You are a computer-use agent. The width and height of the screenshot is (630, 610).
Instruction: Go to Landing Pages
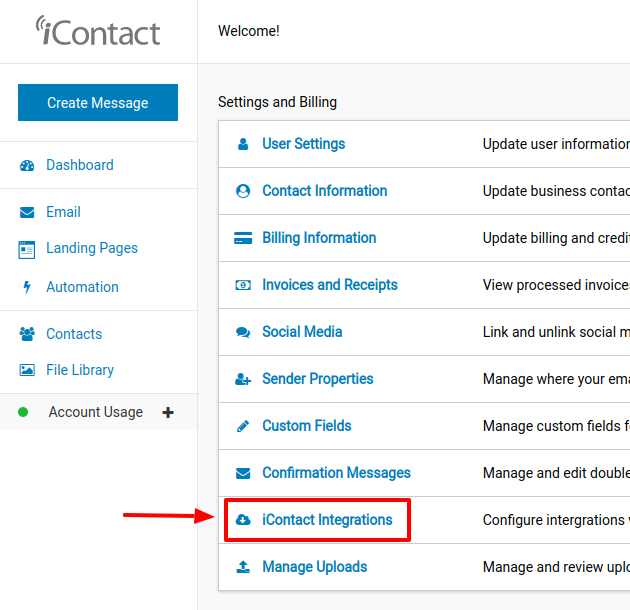pyautogui.click(x=92, y=248)
